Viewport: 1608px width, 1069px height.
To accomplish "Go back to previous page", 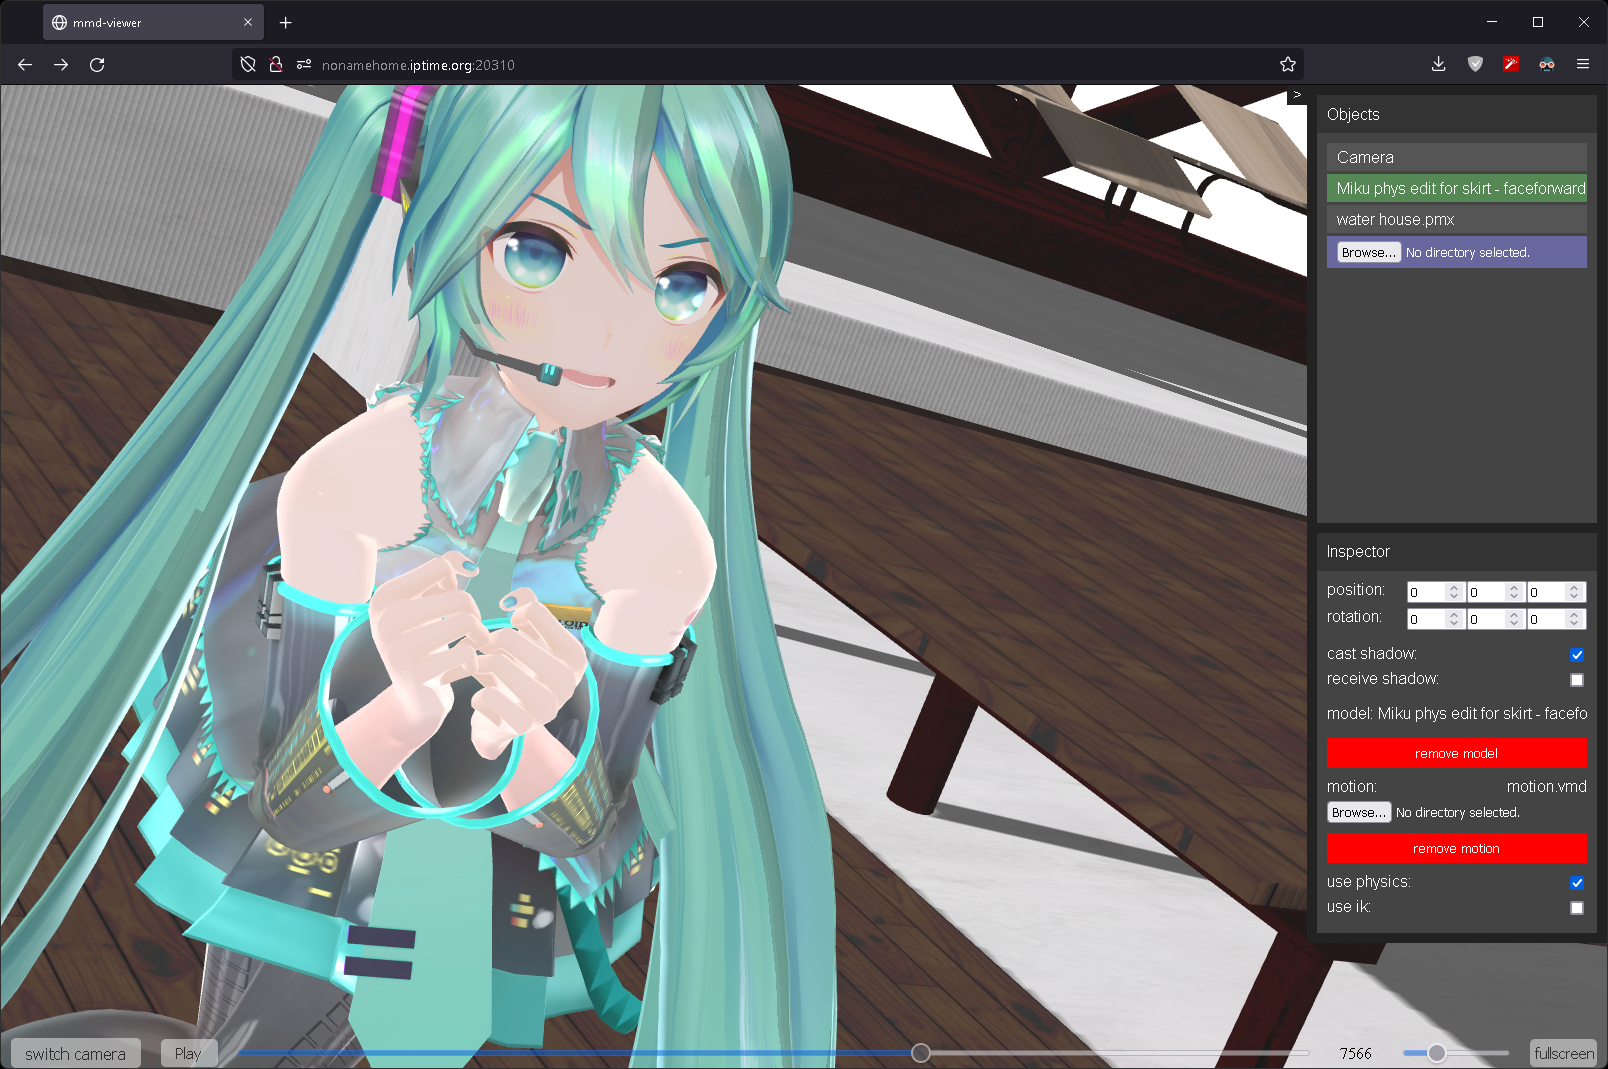I will click(25, 65).
